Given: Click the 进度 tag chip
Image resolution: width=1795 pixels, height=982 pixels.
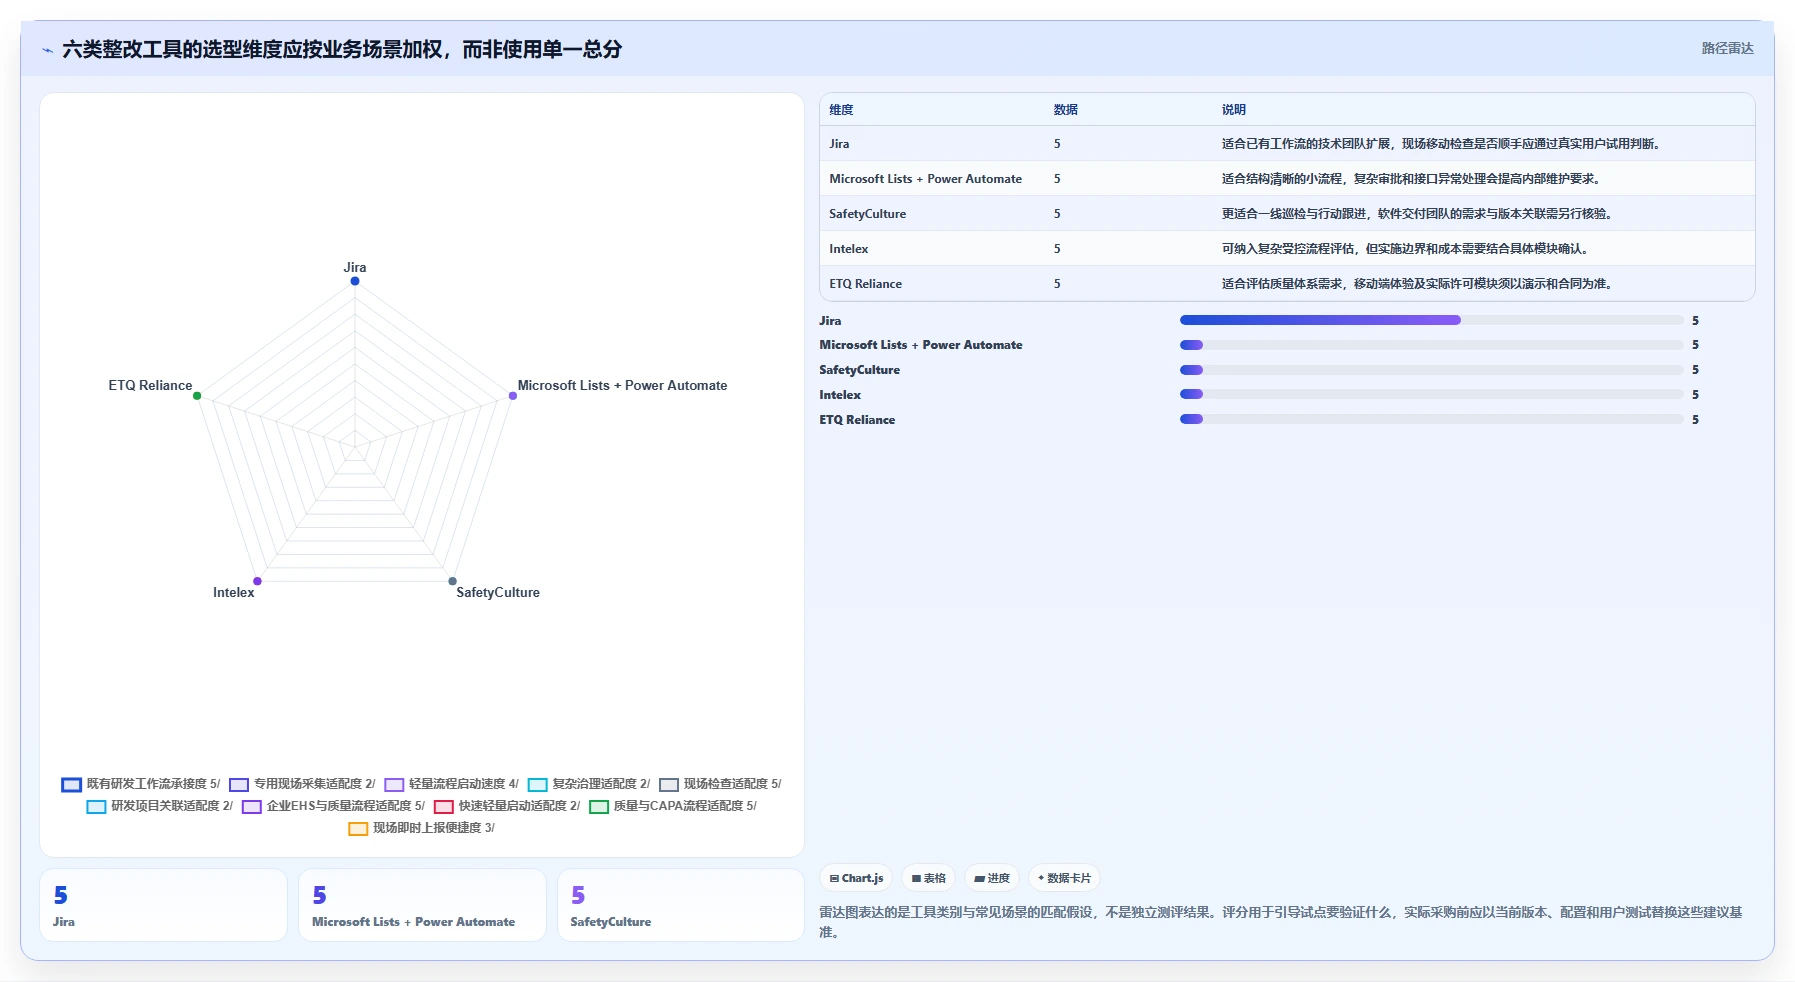Looking at the screenshot, I should 992,878.
